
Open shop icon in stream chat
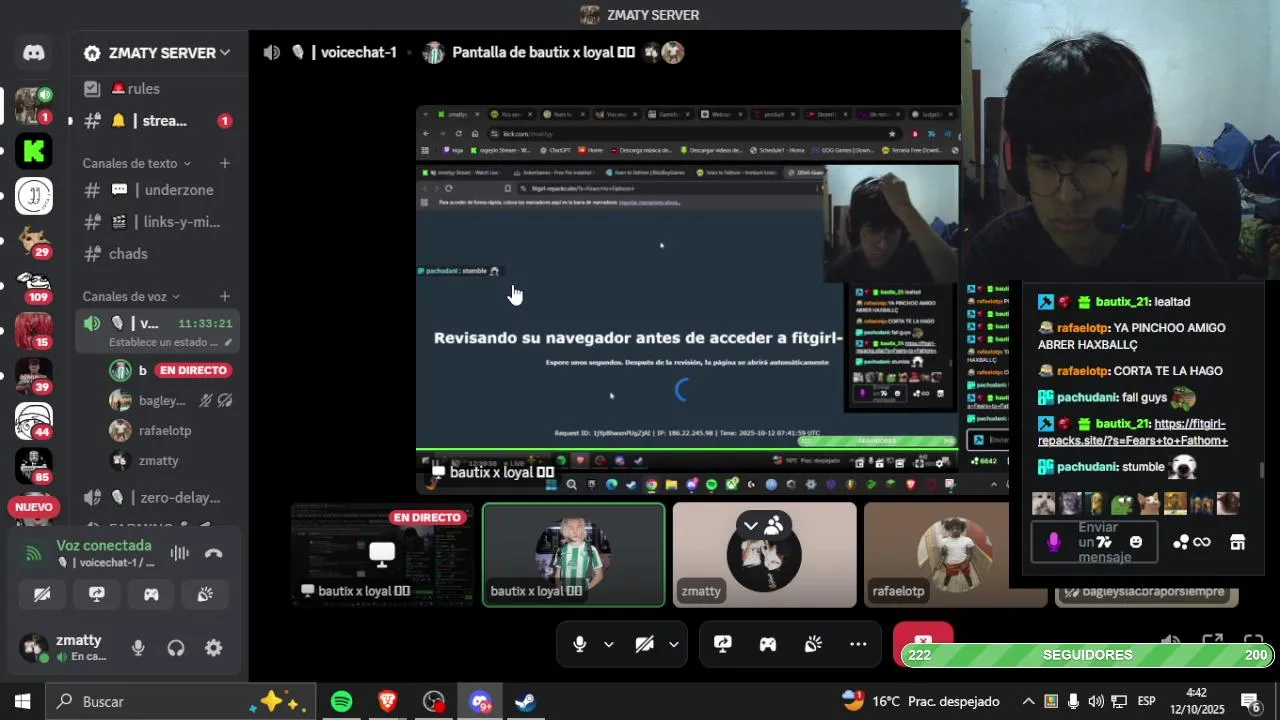1237,542
